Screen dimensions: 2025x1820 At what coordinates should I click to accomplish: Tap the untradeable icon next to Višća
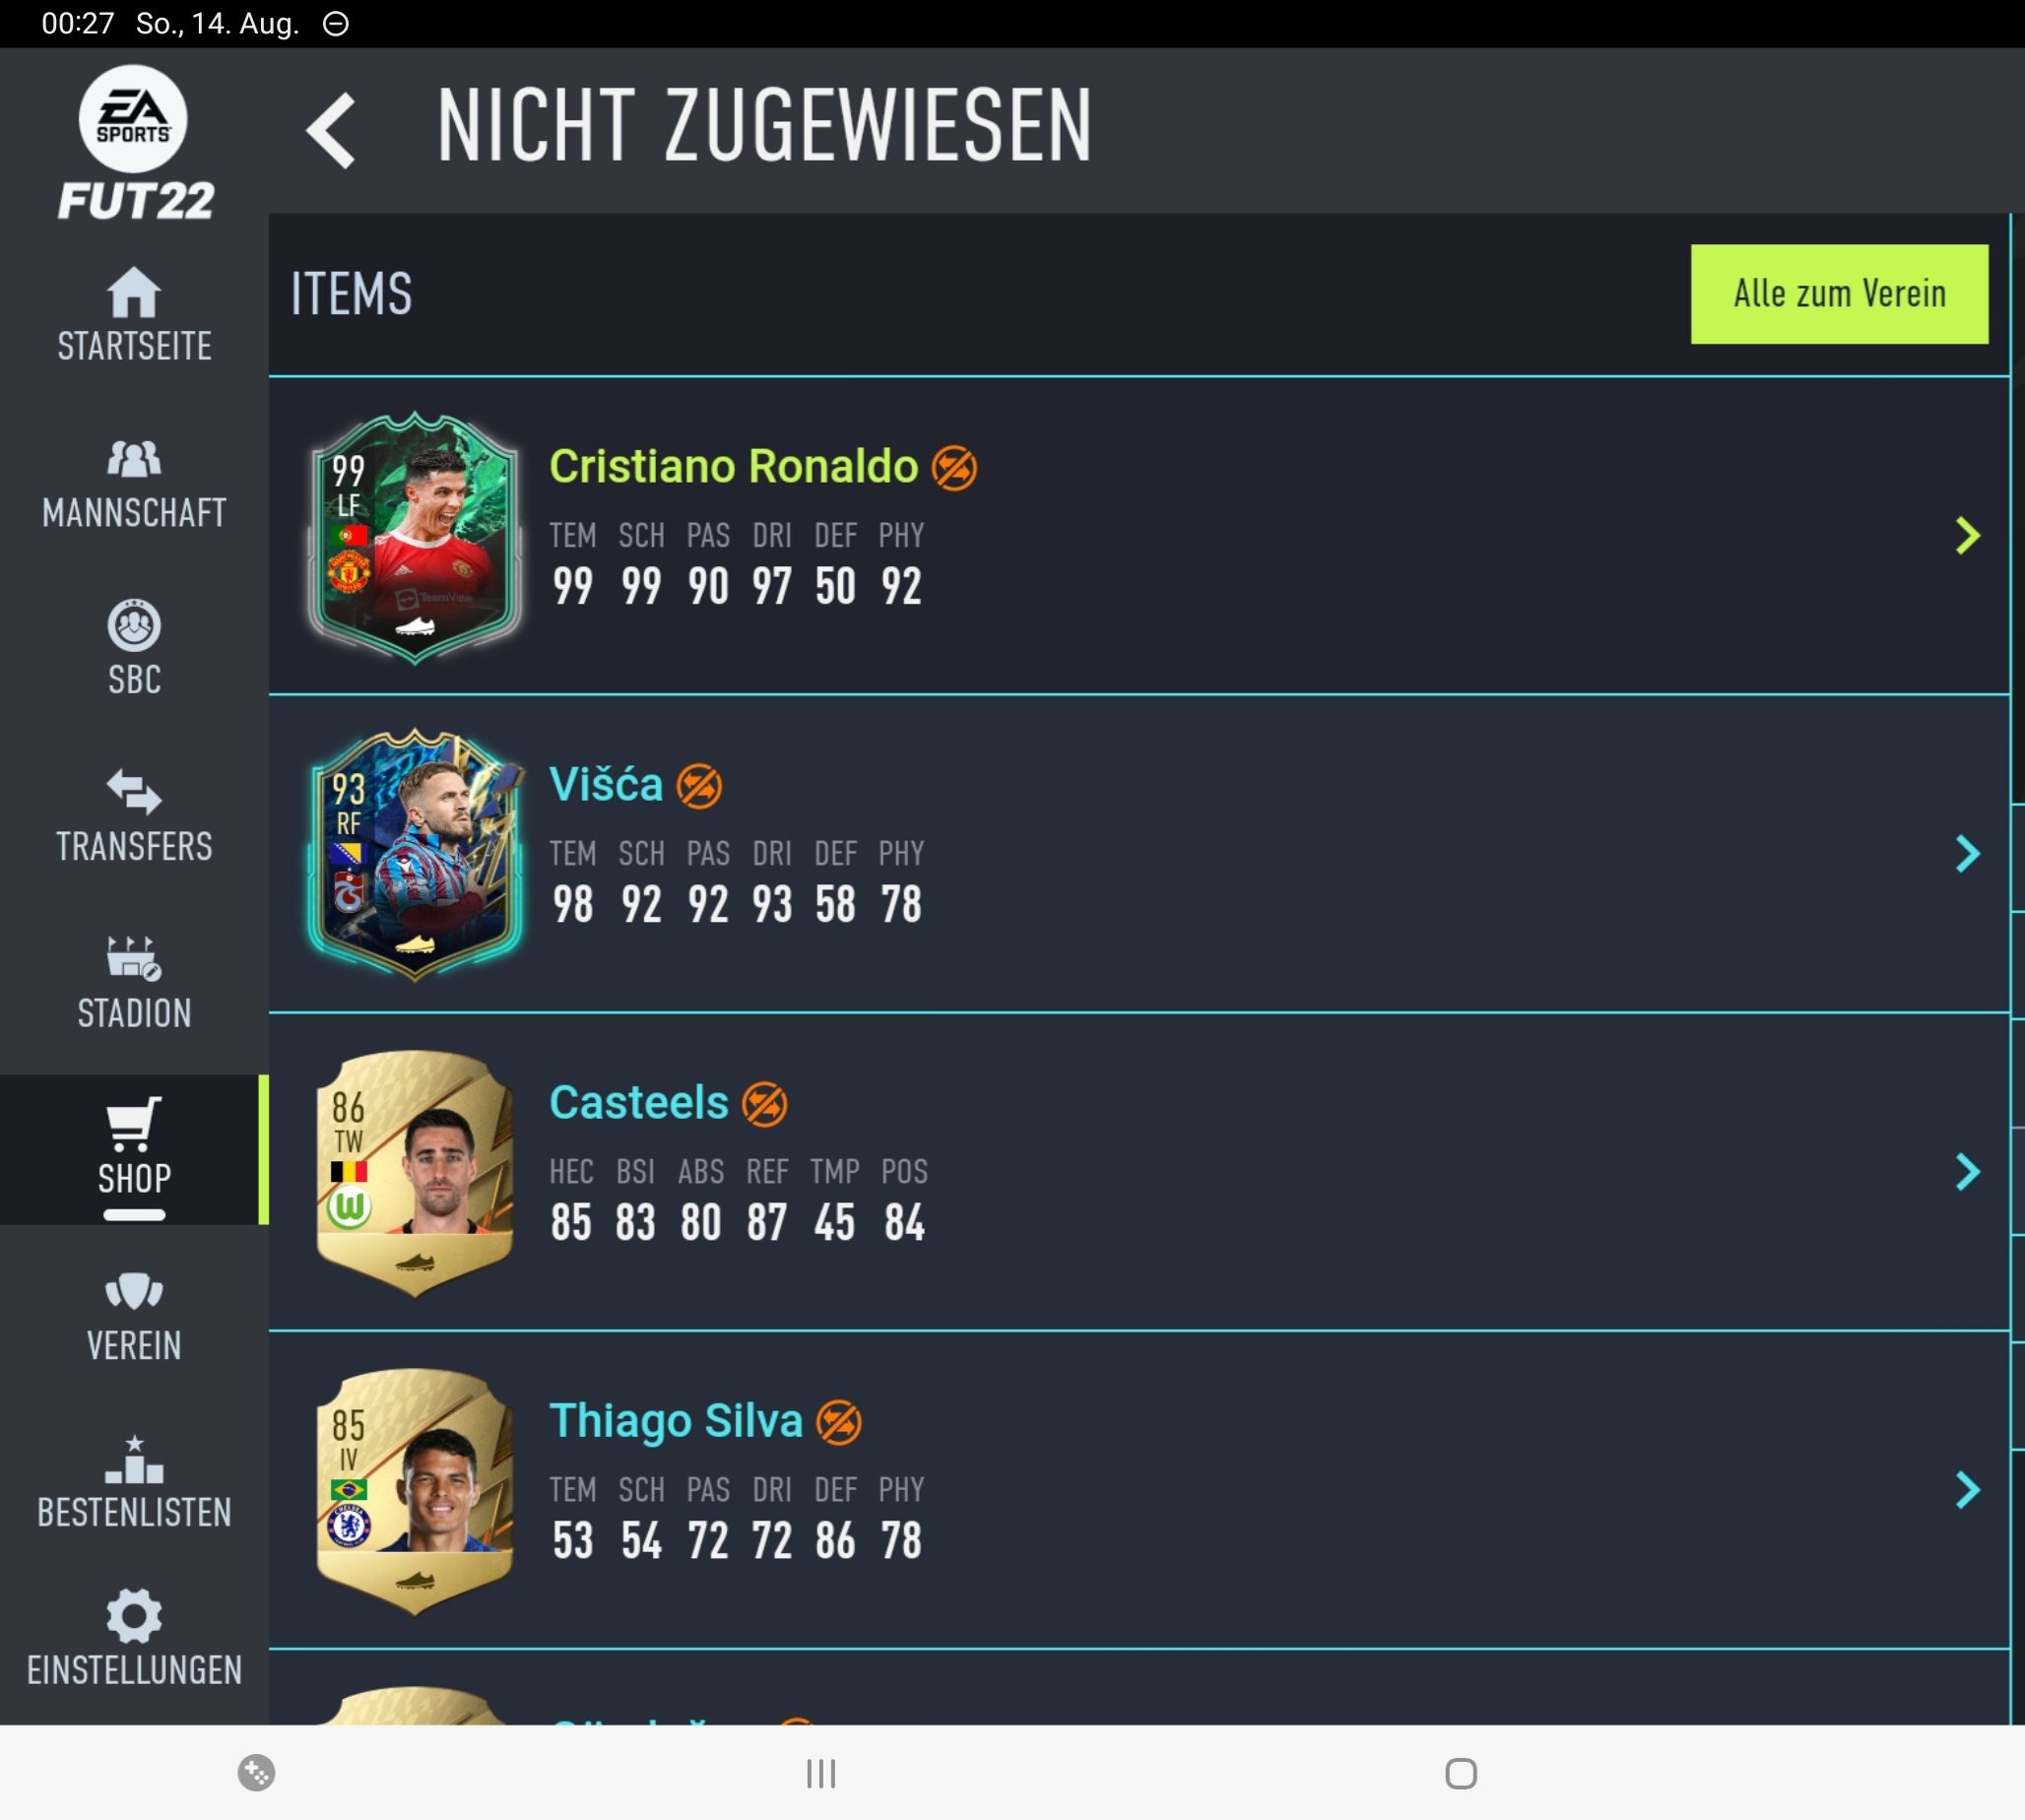click(699, 786)
